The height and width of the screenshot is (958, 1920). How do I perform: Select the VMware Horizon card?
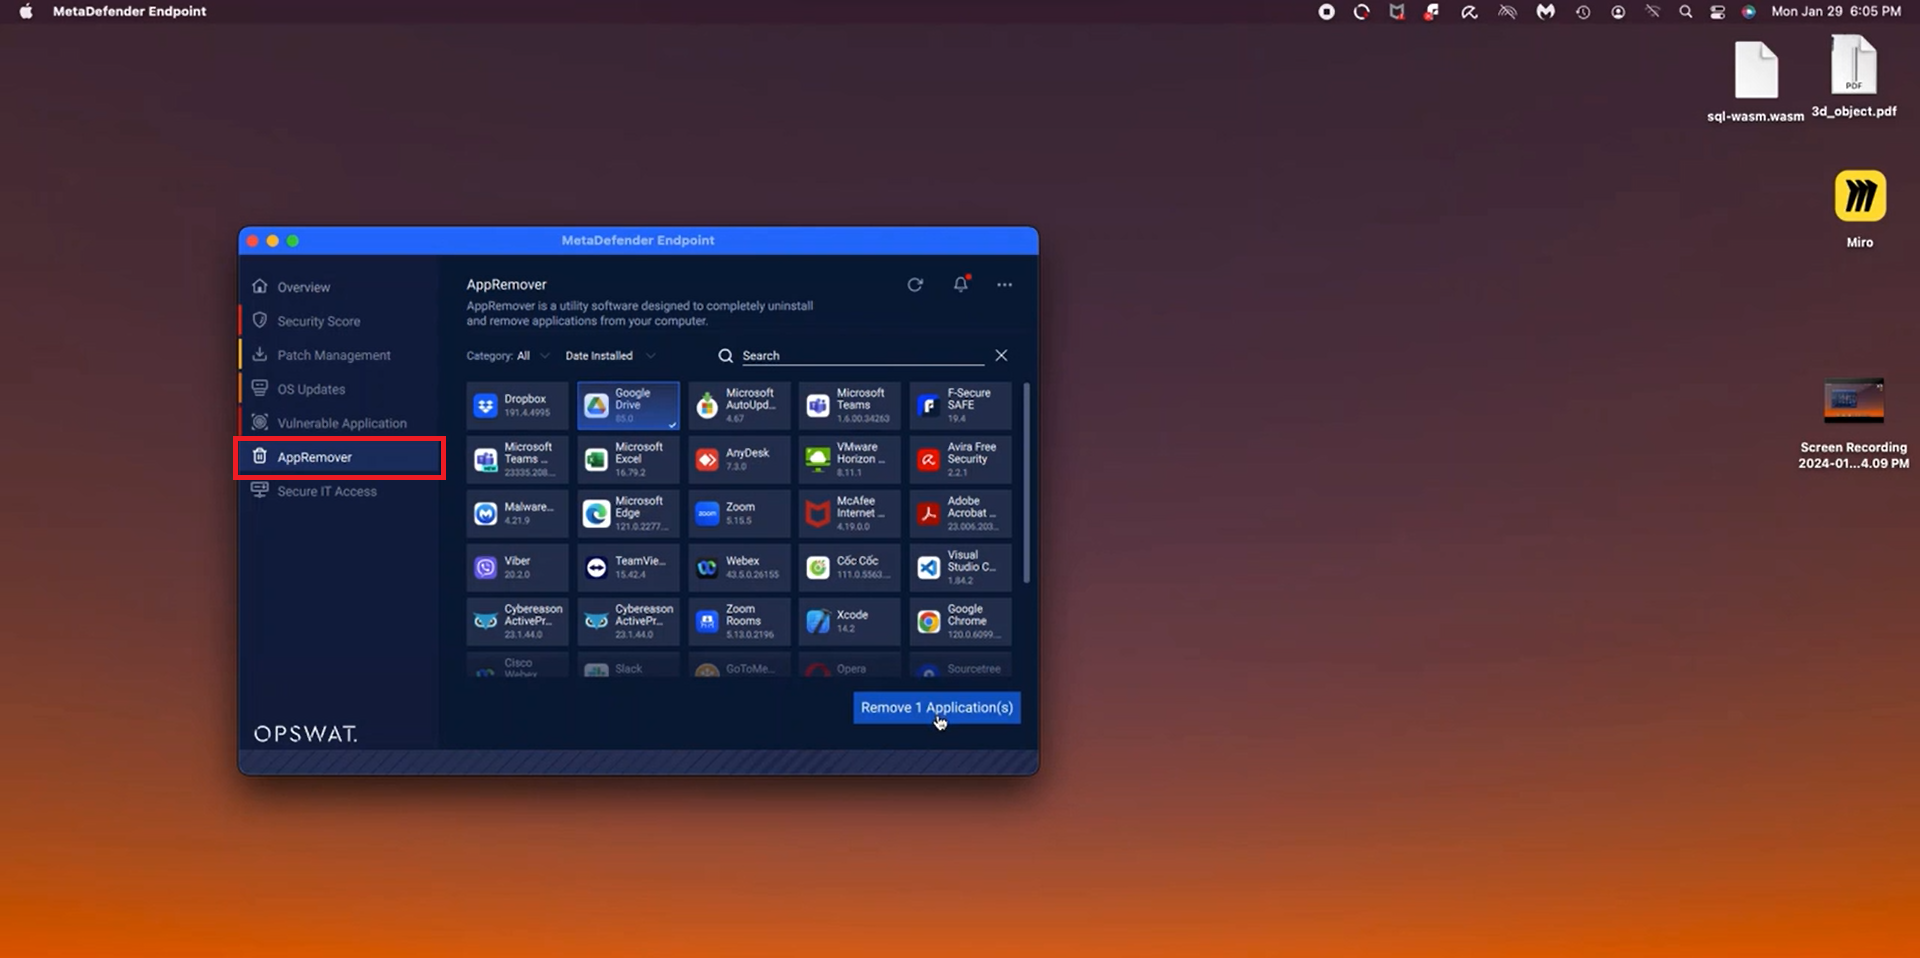850,459
